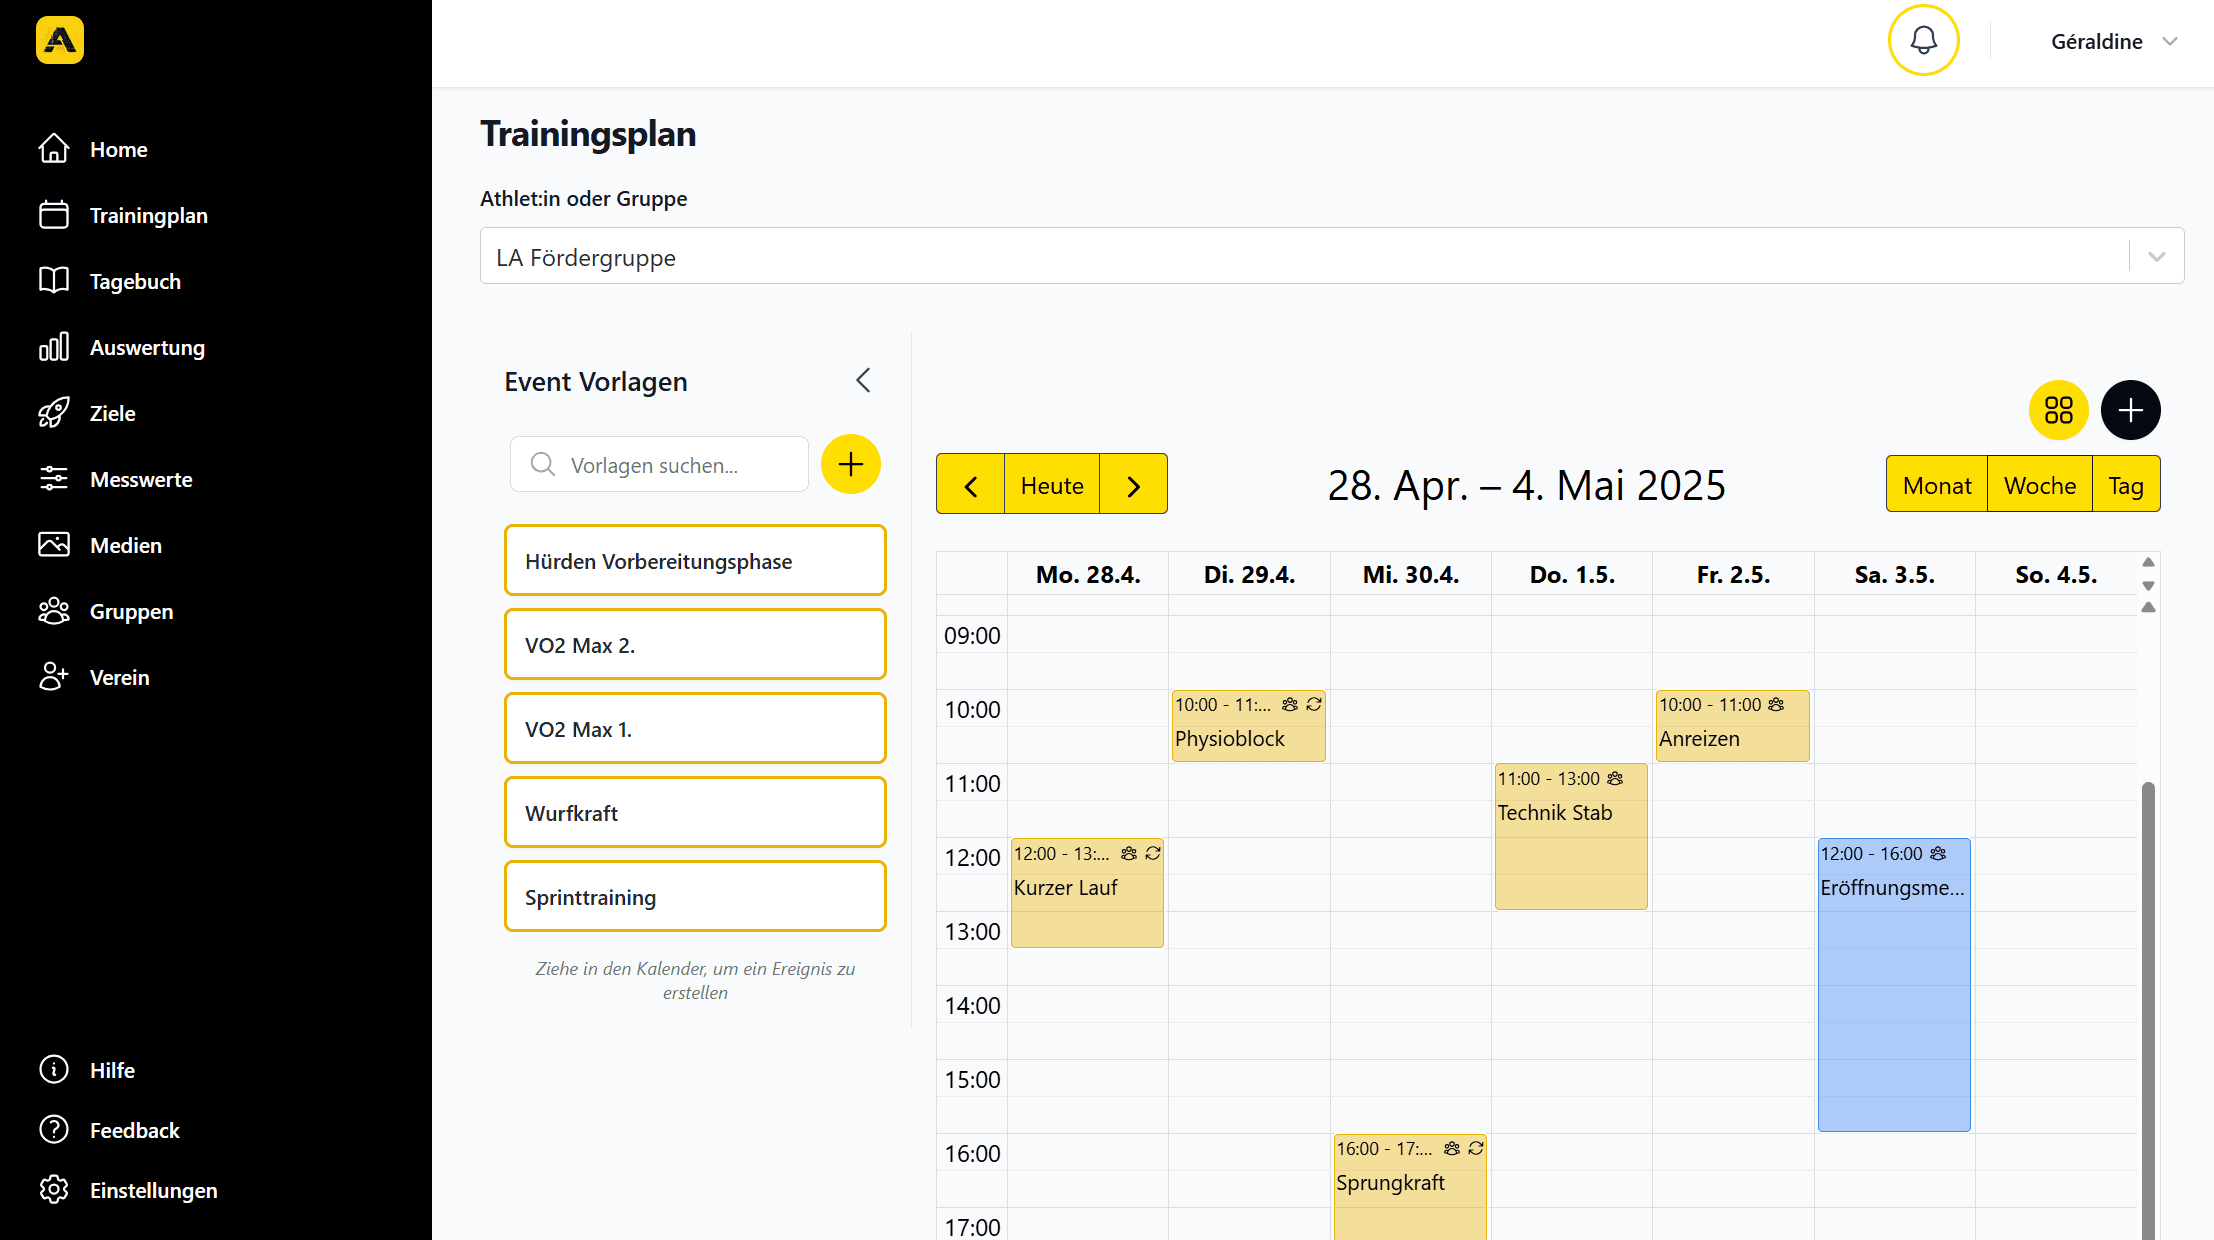Click Do. 1.5. column header
The height and width of the screenshot is (1240, 2214).
coord(1572,574)
